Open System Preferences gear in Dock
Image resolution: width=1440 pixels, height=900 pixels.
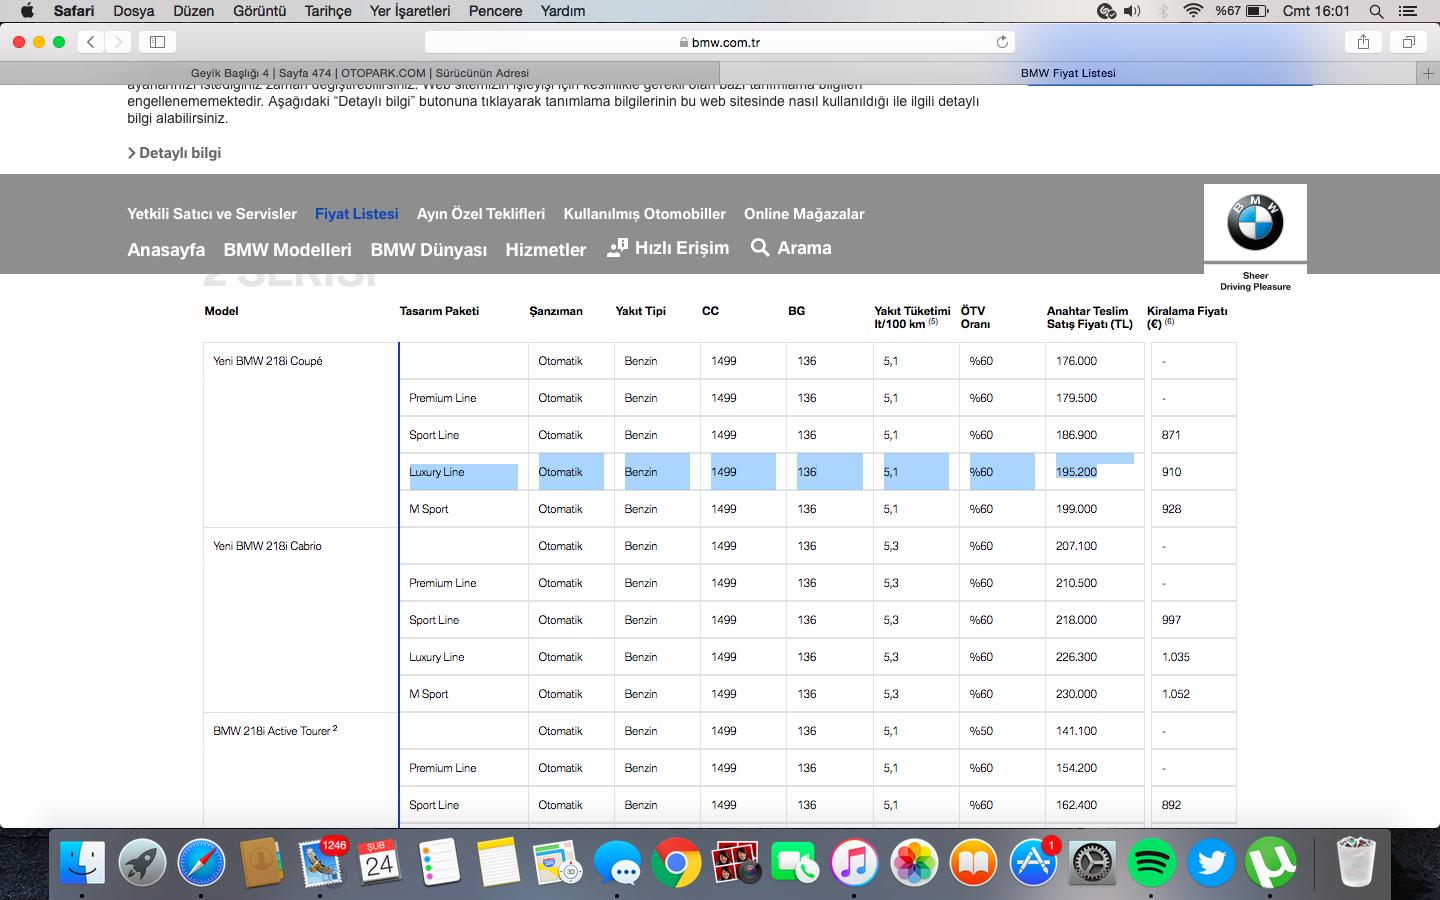tap(1092, 863)
